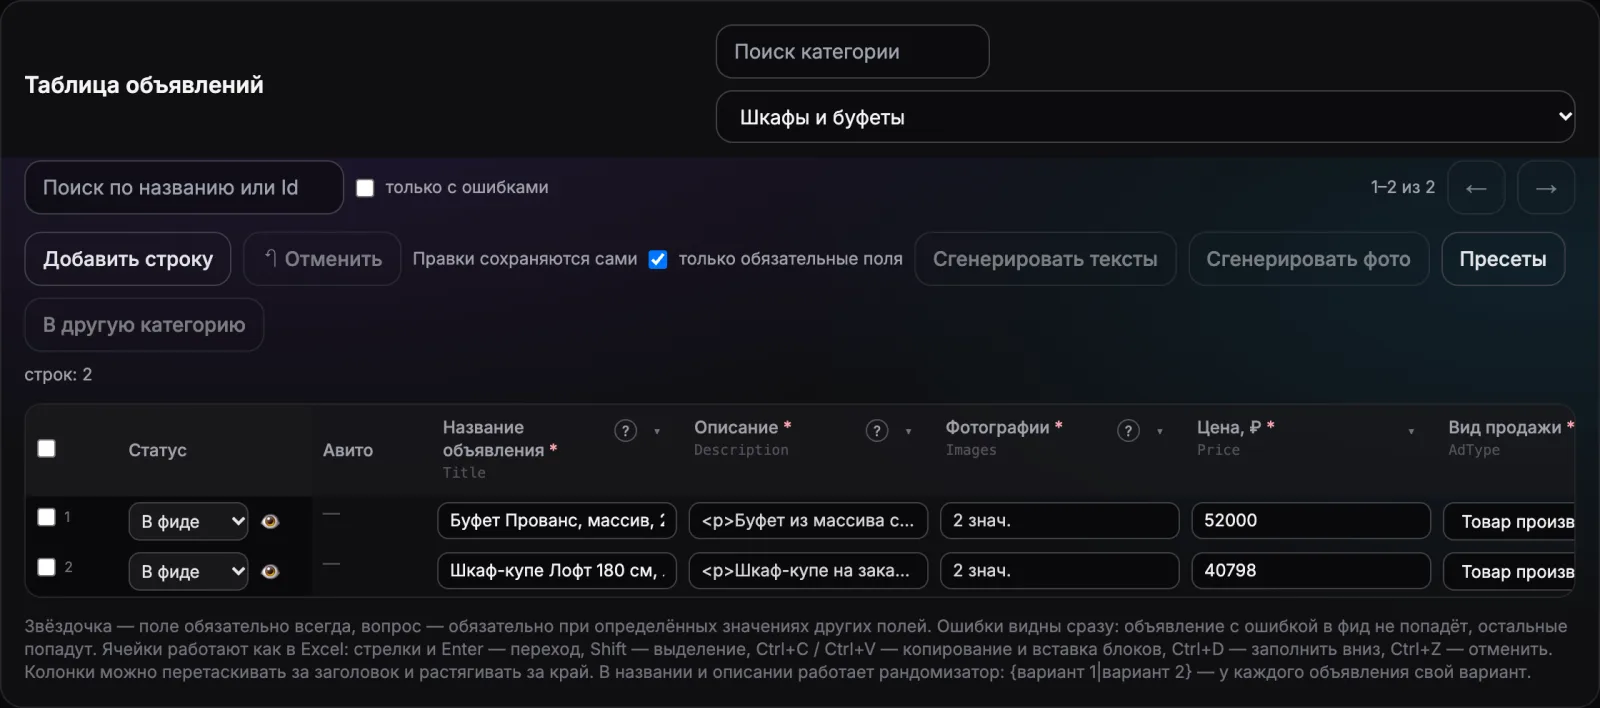Viewport: 1600px width, 708px height.
Task: Edit description '<p>Шкаф-купе на зака' cell
Action: click(808, 571)
